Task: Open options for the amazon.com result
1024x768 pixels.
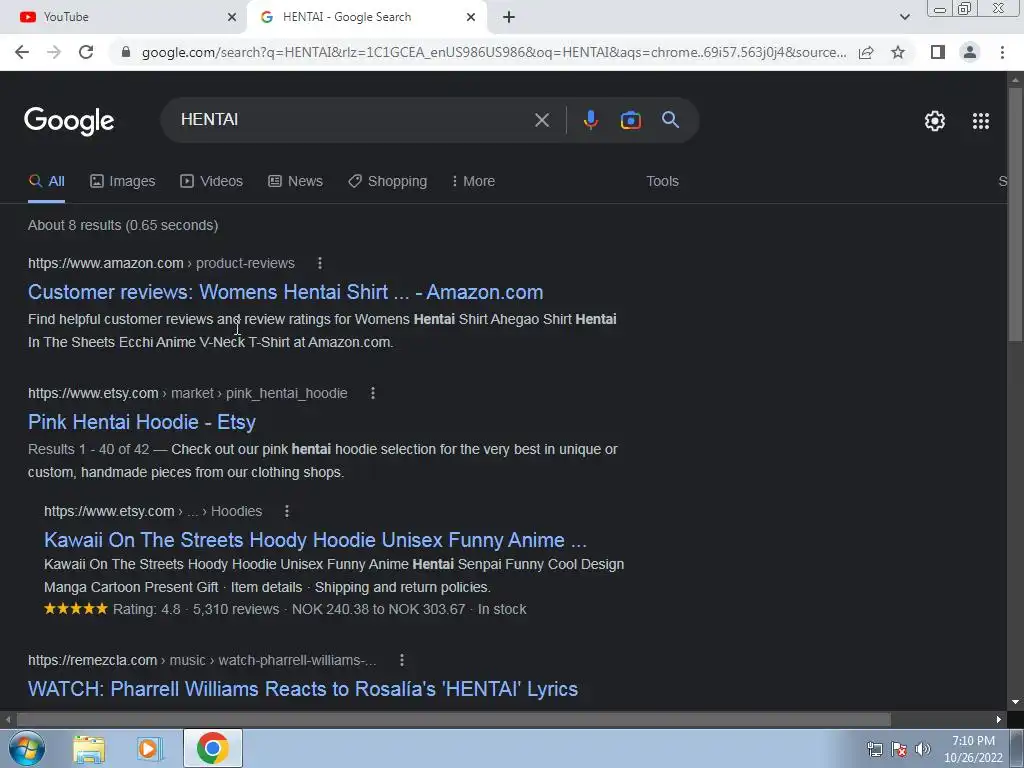Action: (319, 263)
